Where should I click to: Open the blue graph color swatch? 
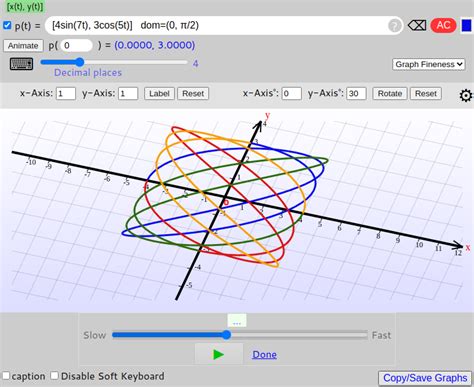466,26
